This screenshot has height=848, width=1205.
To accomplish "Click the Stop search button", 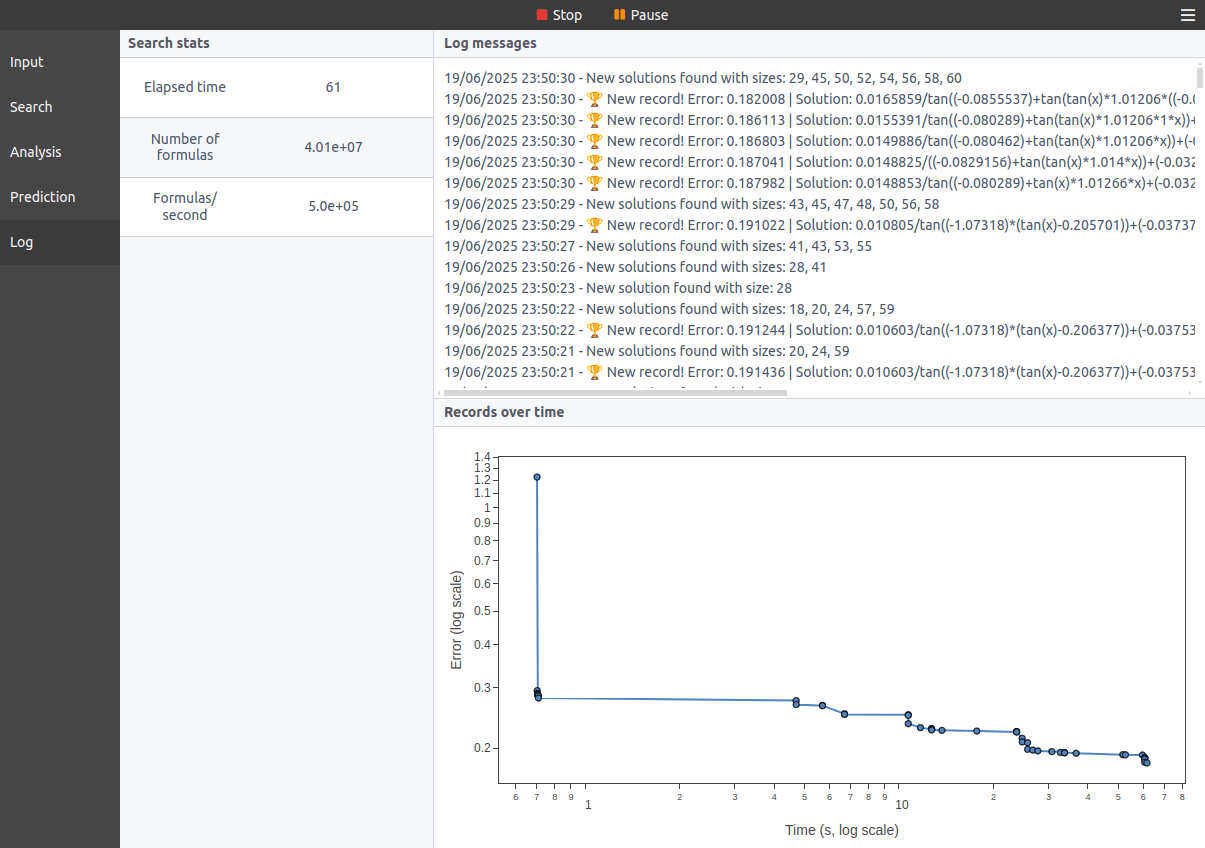I will point(559,15).
